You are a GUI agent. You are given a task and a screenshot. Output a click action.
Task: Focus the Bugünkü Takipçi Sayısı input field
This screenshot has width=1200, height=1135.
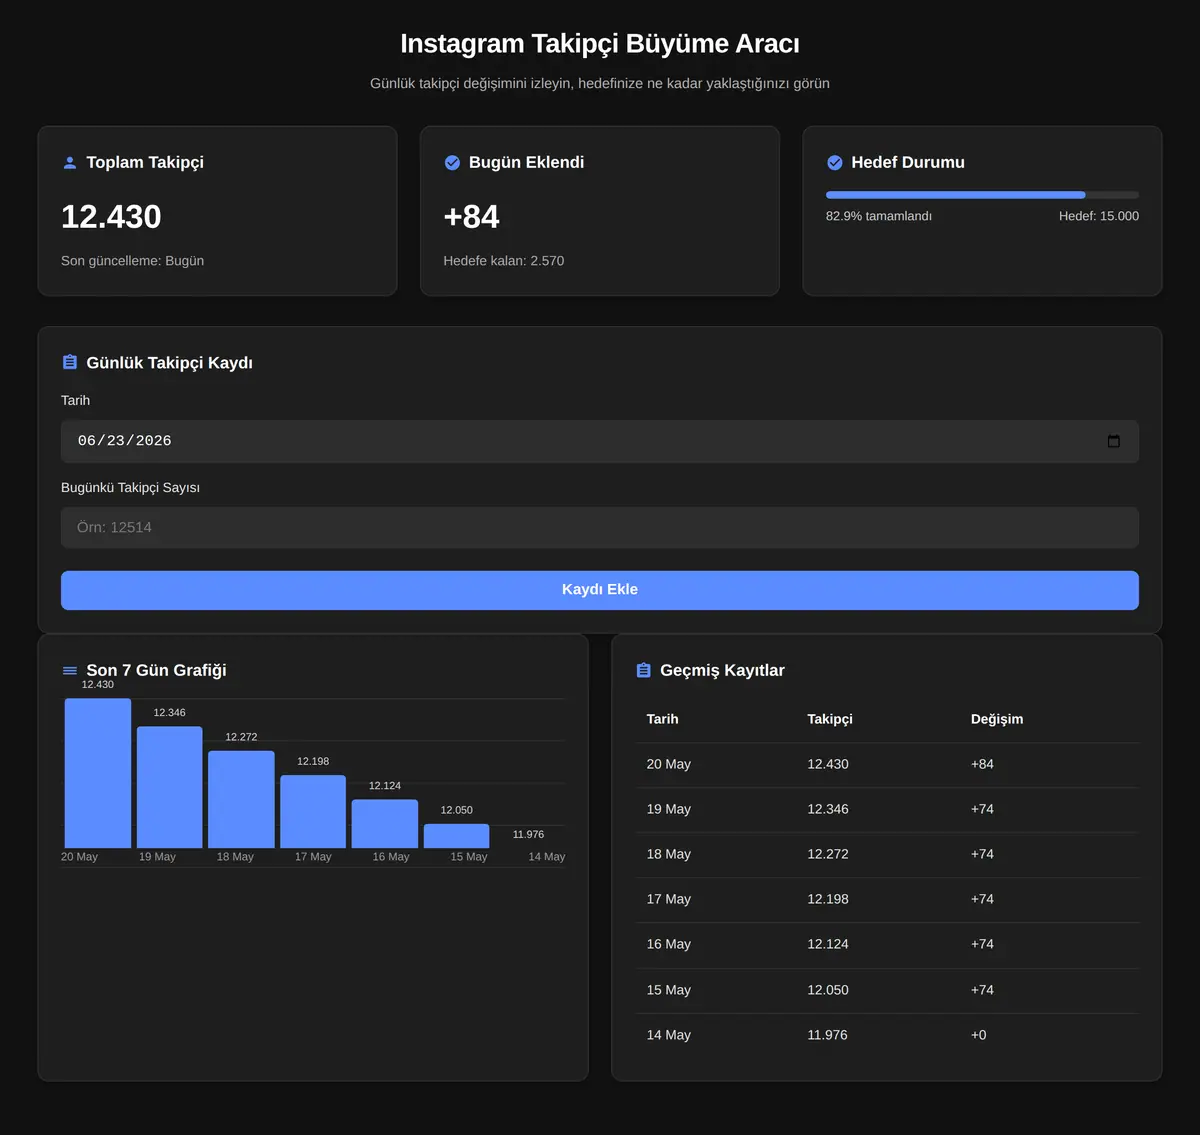click(600, 528)
